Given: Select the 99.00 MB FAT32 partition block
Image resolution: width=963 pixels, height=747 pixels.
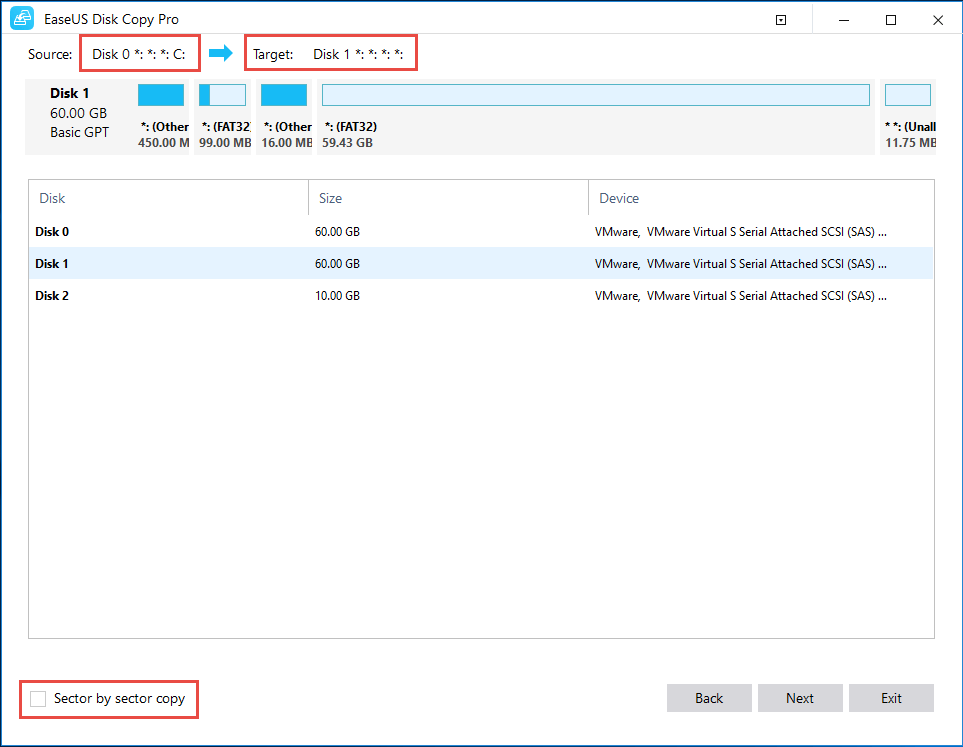Looking at the screenshot, I should (222, 94).
